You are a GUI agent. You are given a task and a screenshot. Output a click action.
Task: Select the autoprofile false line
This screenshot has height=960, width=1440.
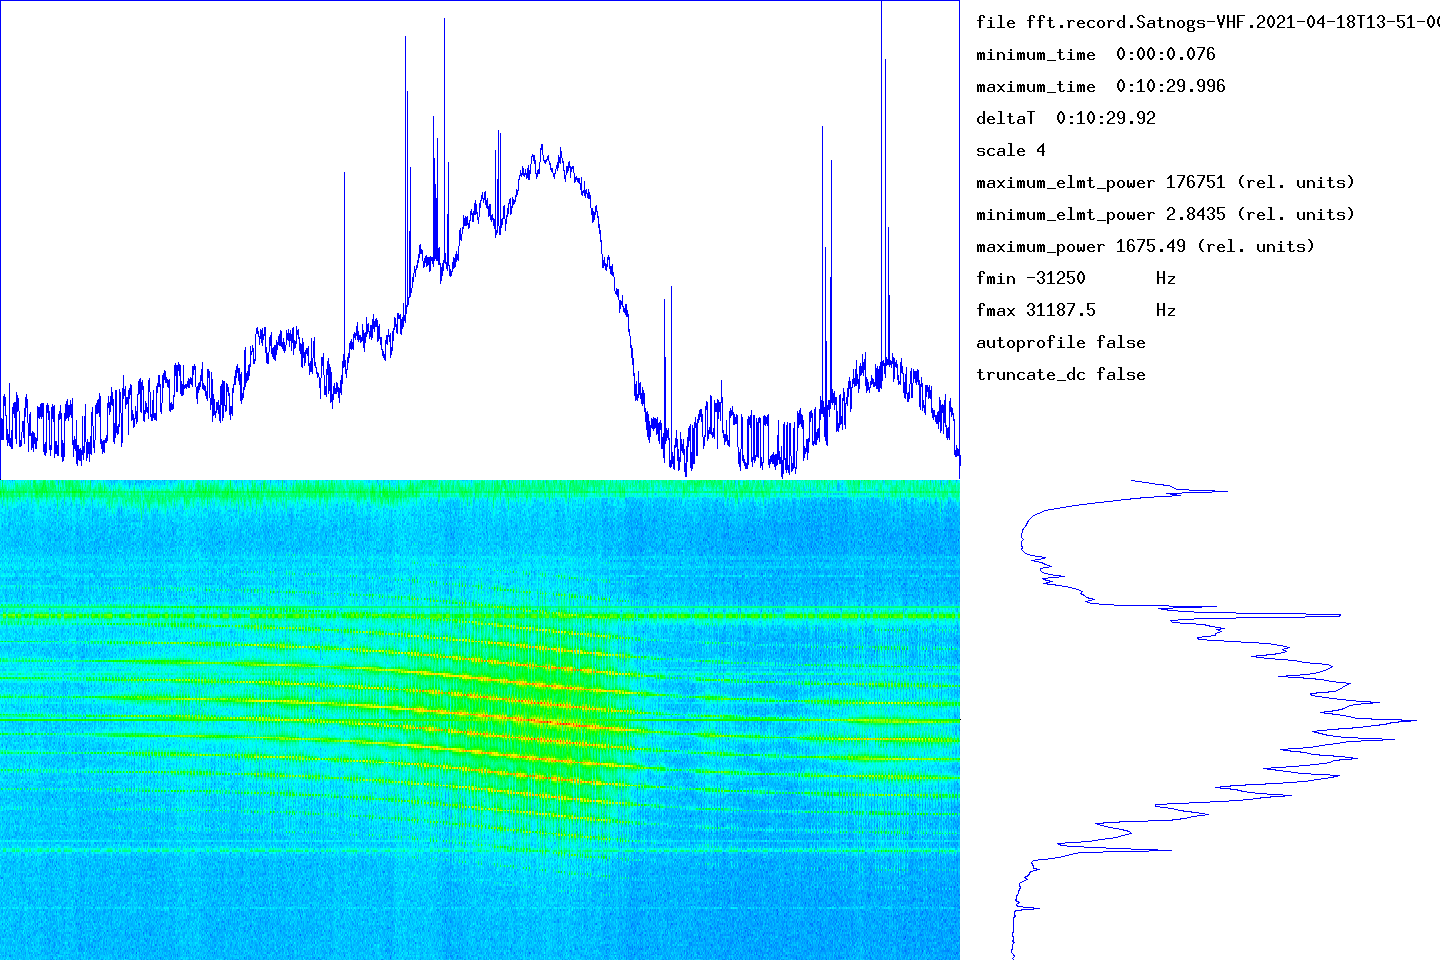point(1061,342)
